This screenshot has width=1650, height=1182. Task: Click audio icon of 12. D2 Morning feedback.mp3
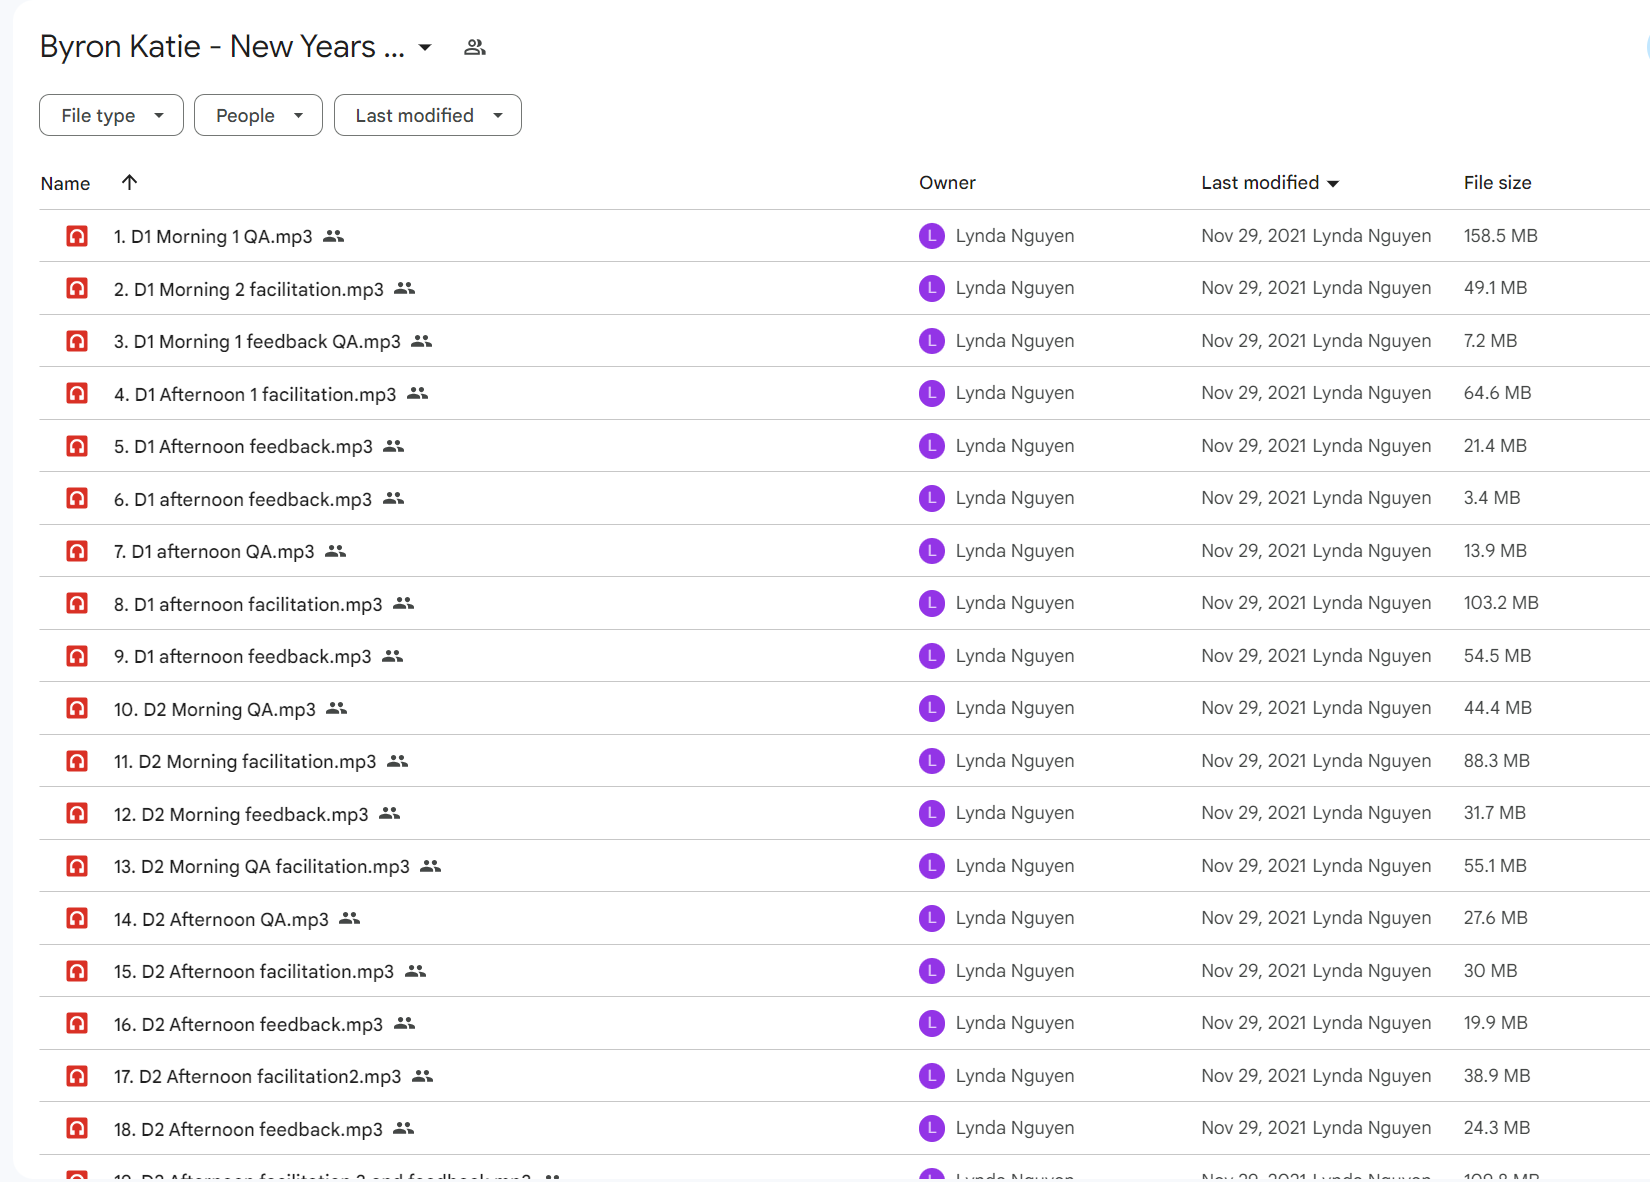pos(77,814)
